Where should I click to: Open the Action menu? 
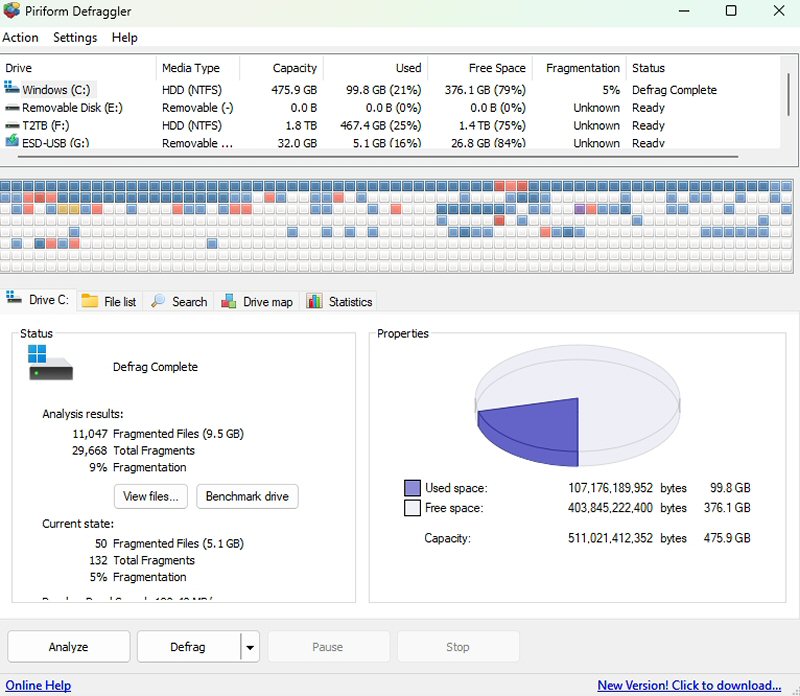click(x=20, y=37)
